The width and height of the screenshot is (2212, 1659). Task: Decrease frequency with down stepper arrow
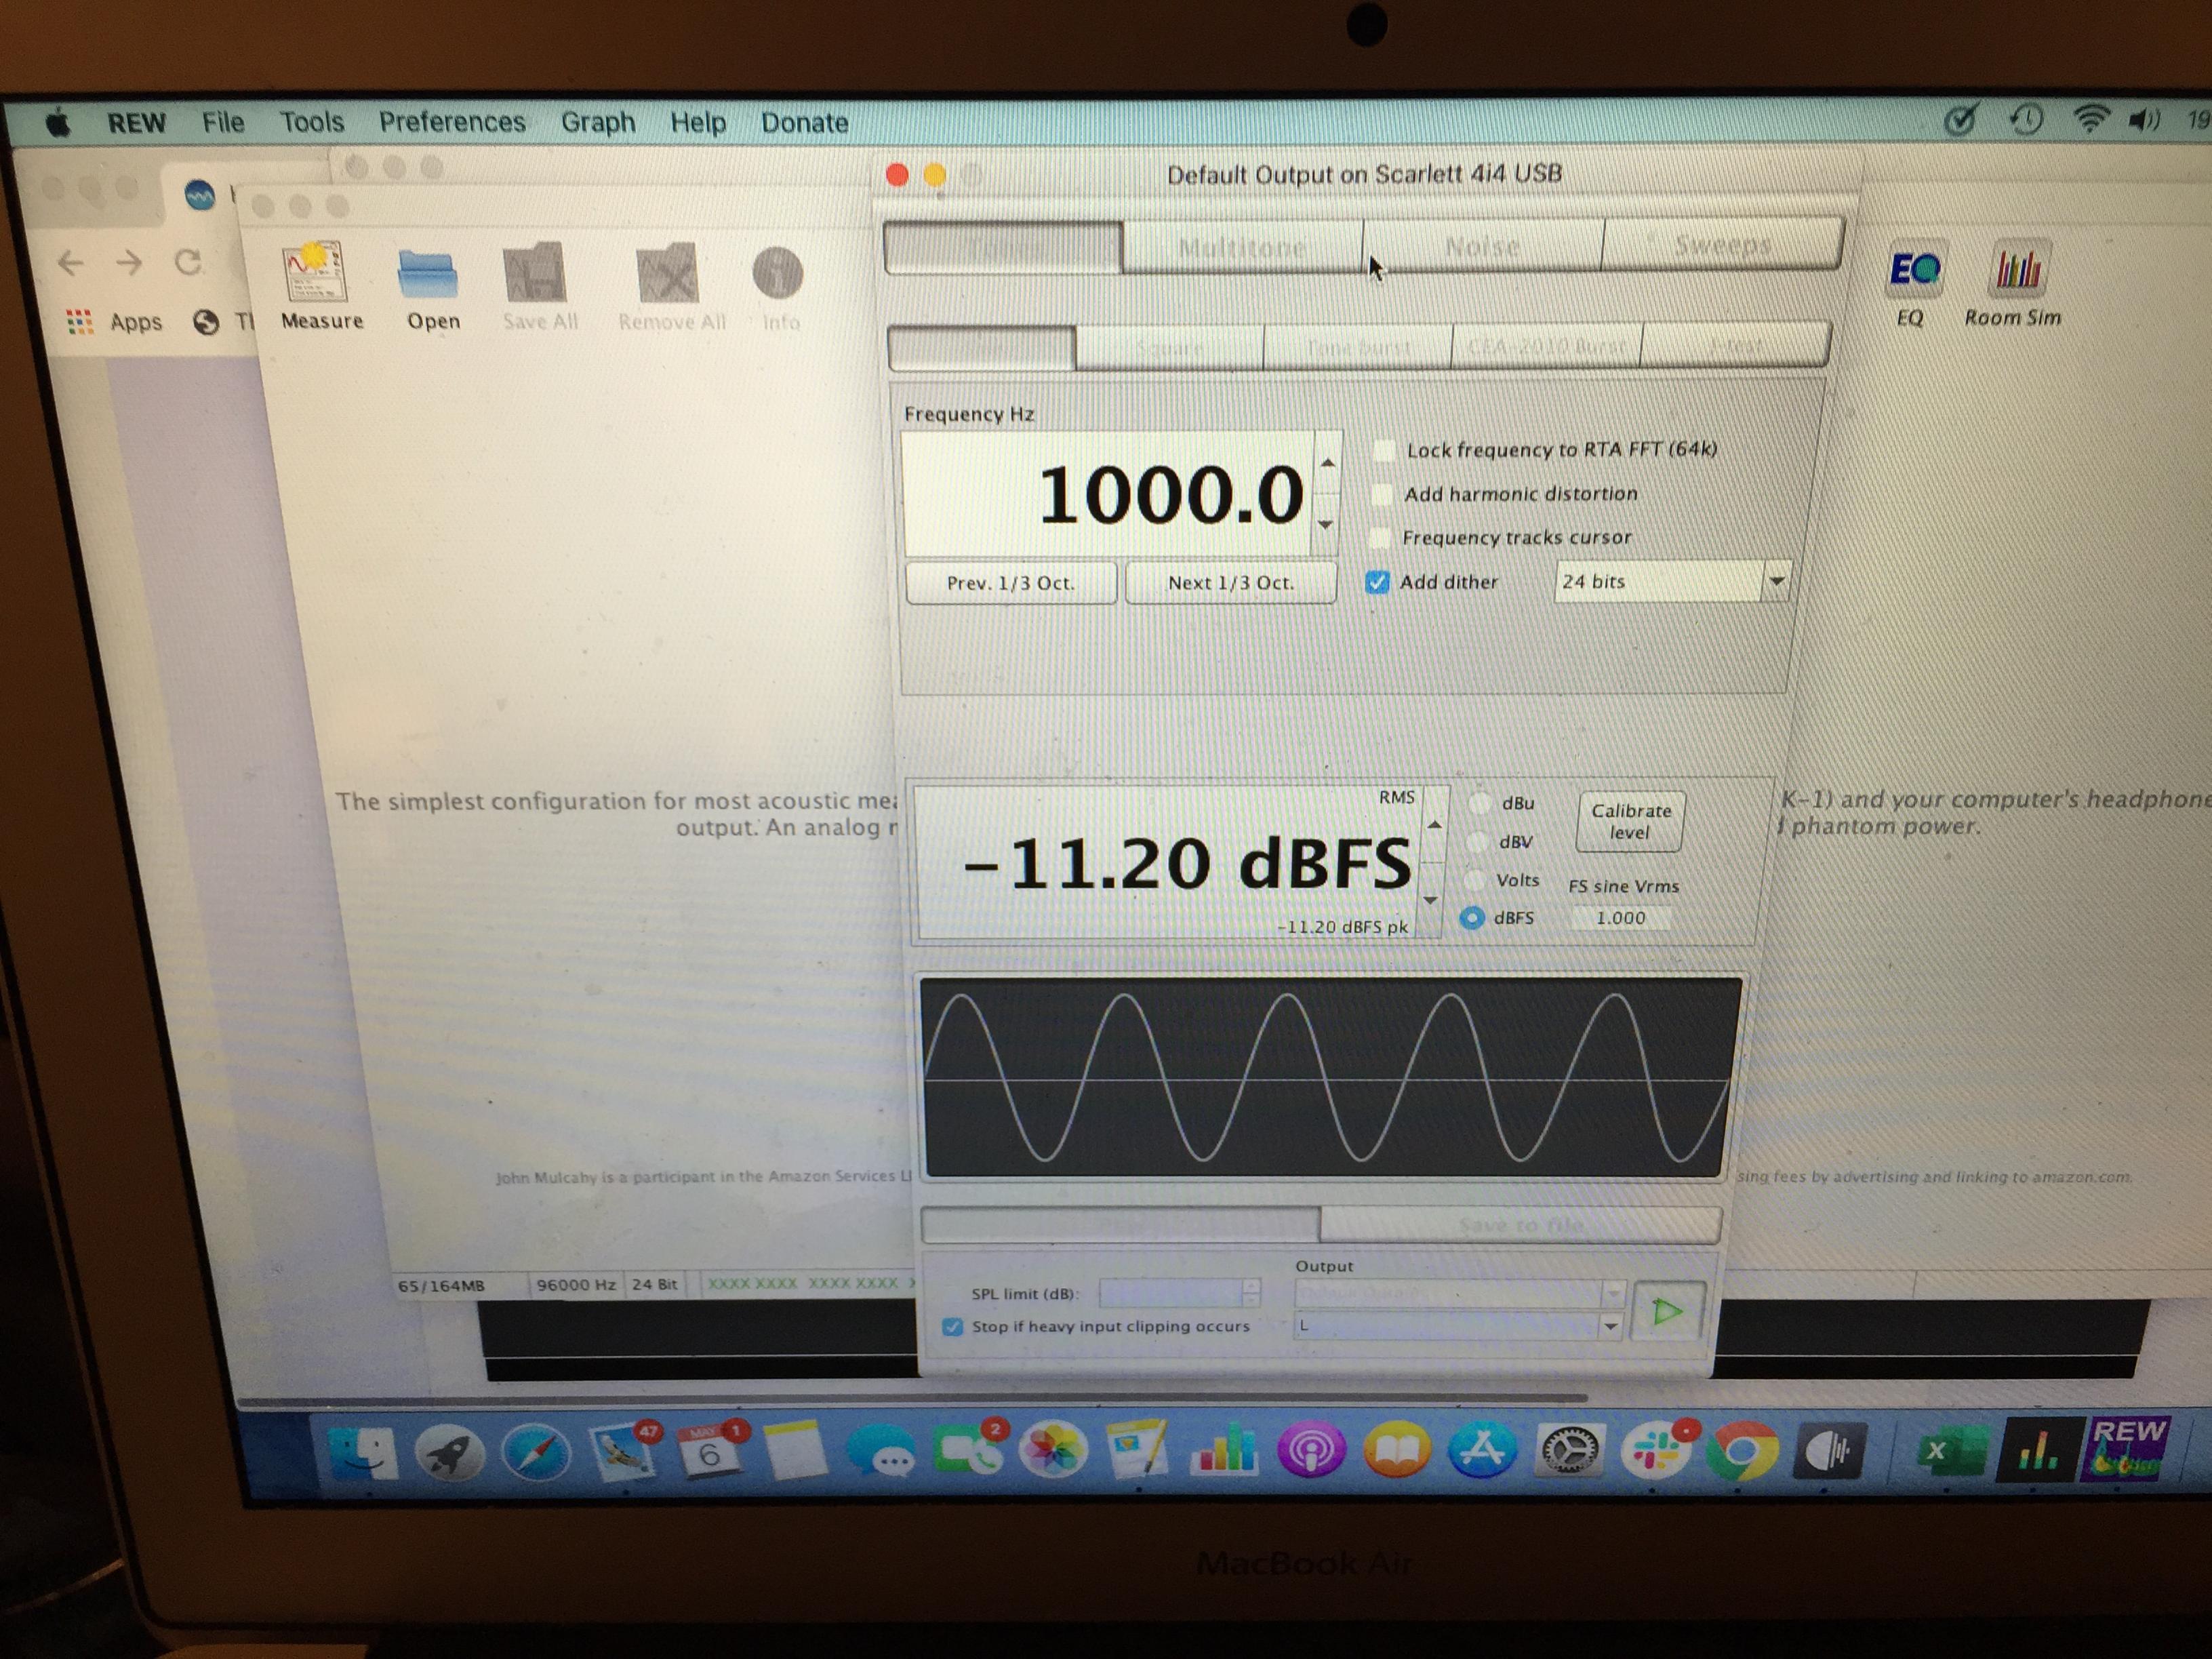coord(1325,524)
